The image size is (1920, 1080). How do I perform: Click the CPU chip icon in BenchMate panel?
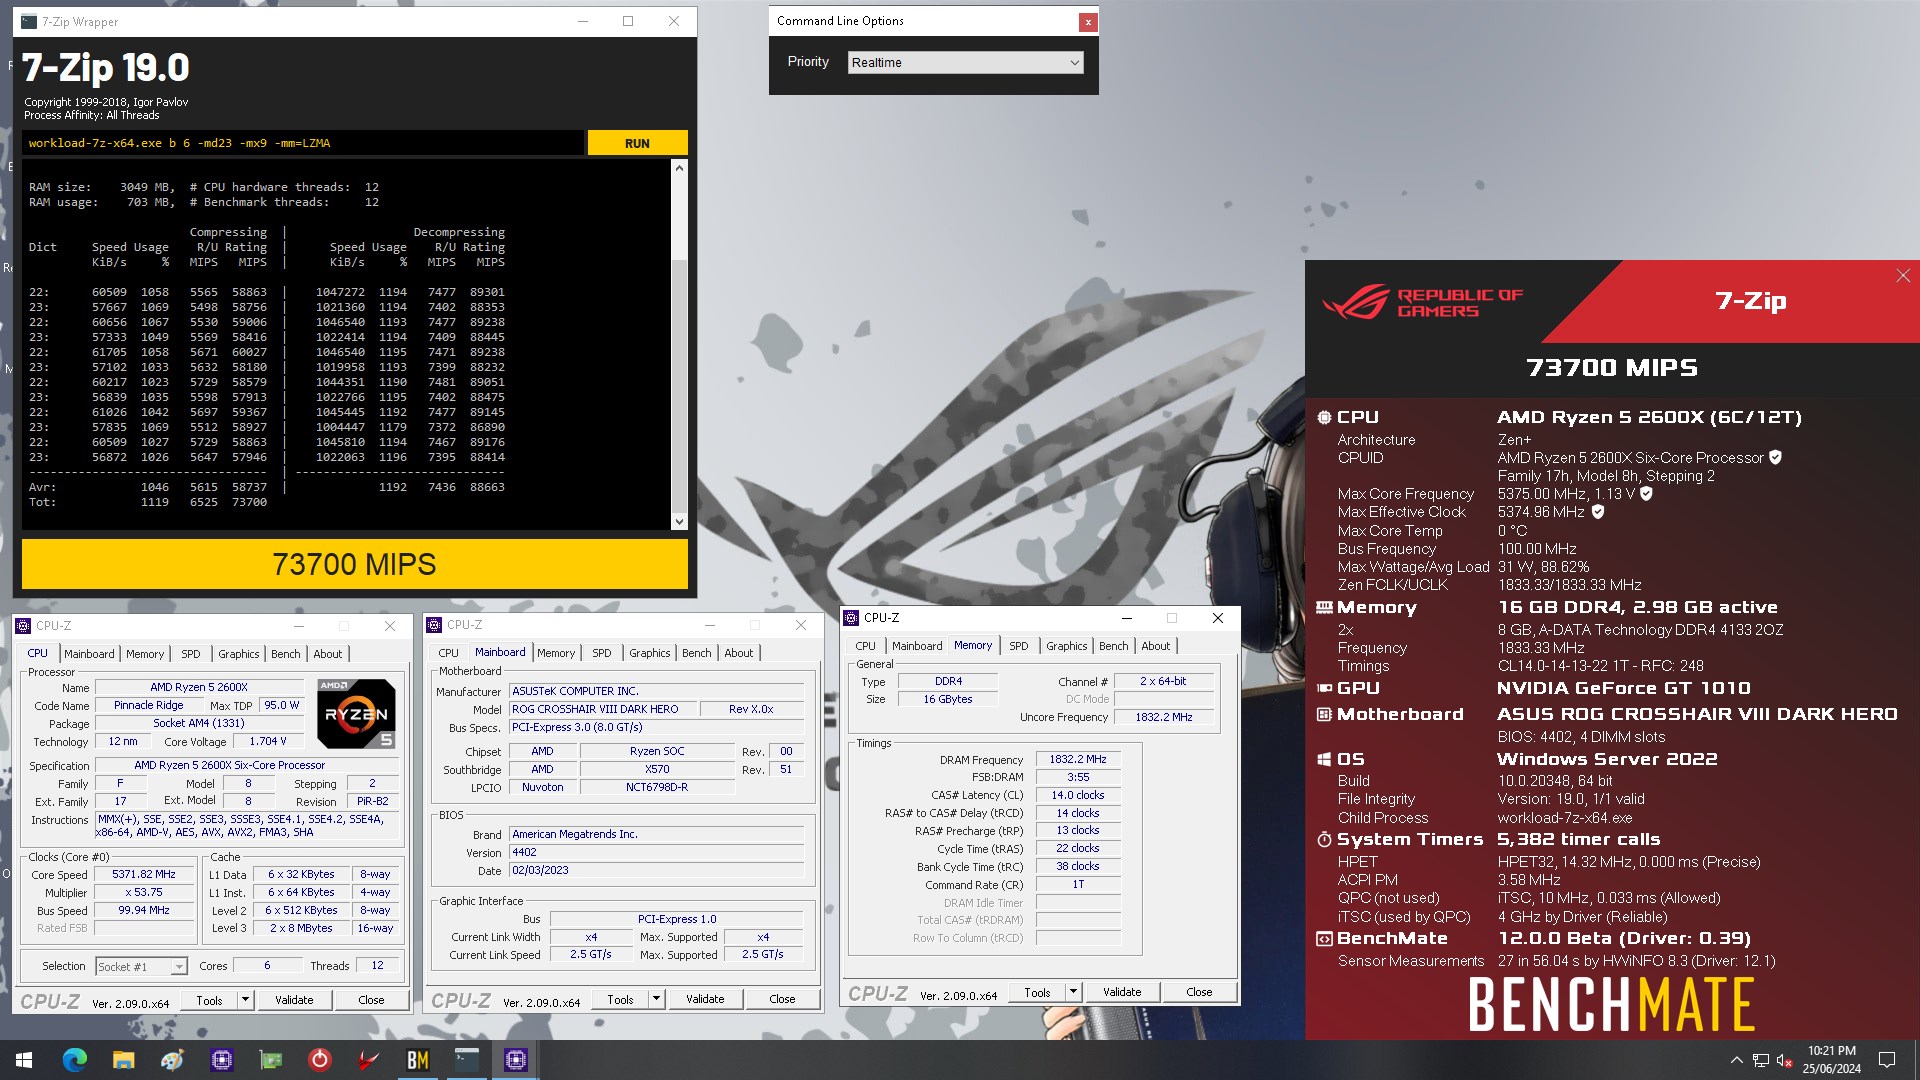[1324, 418]
